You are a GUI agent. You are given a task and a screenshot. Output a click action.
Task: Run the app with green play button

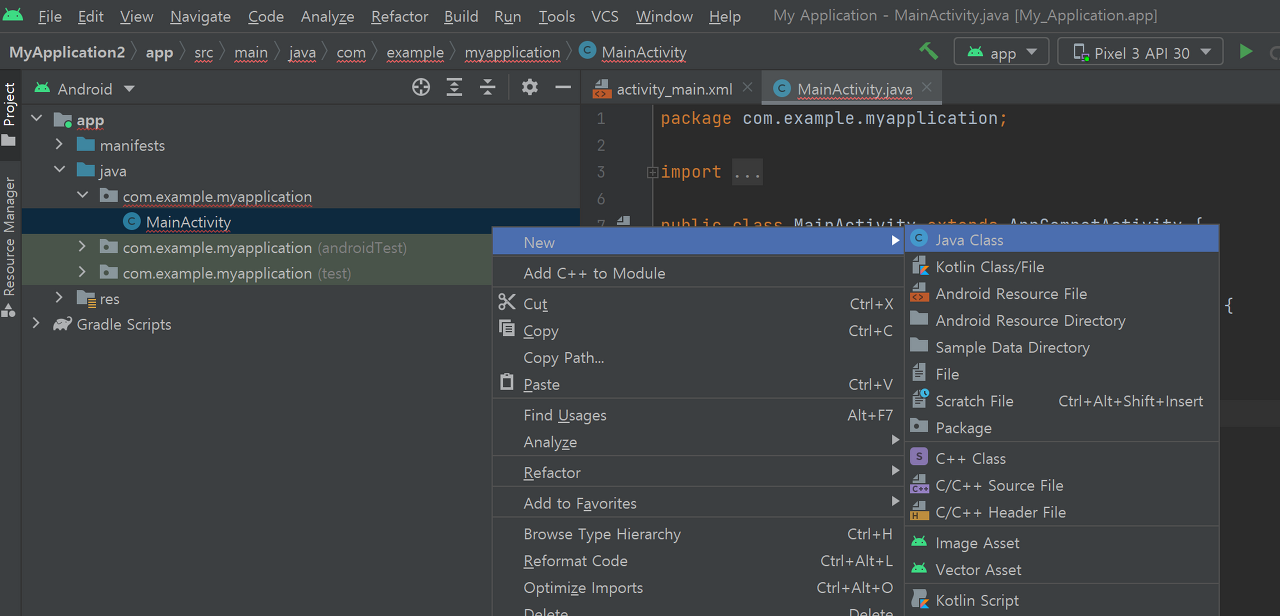[1245, 52]
